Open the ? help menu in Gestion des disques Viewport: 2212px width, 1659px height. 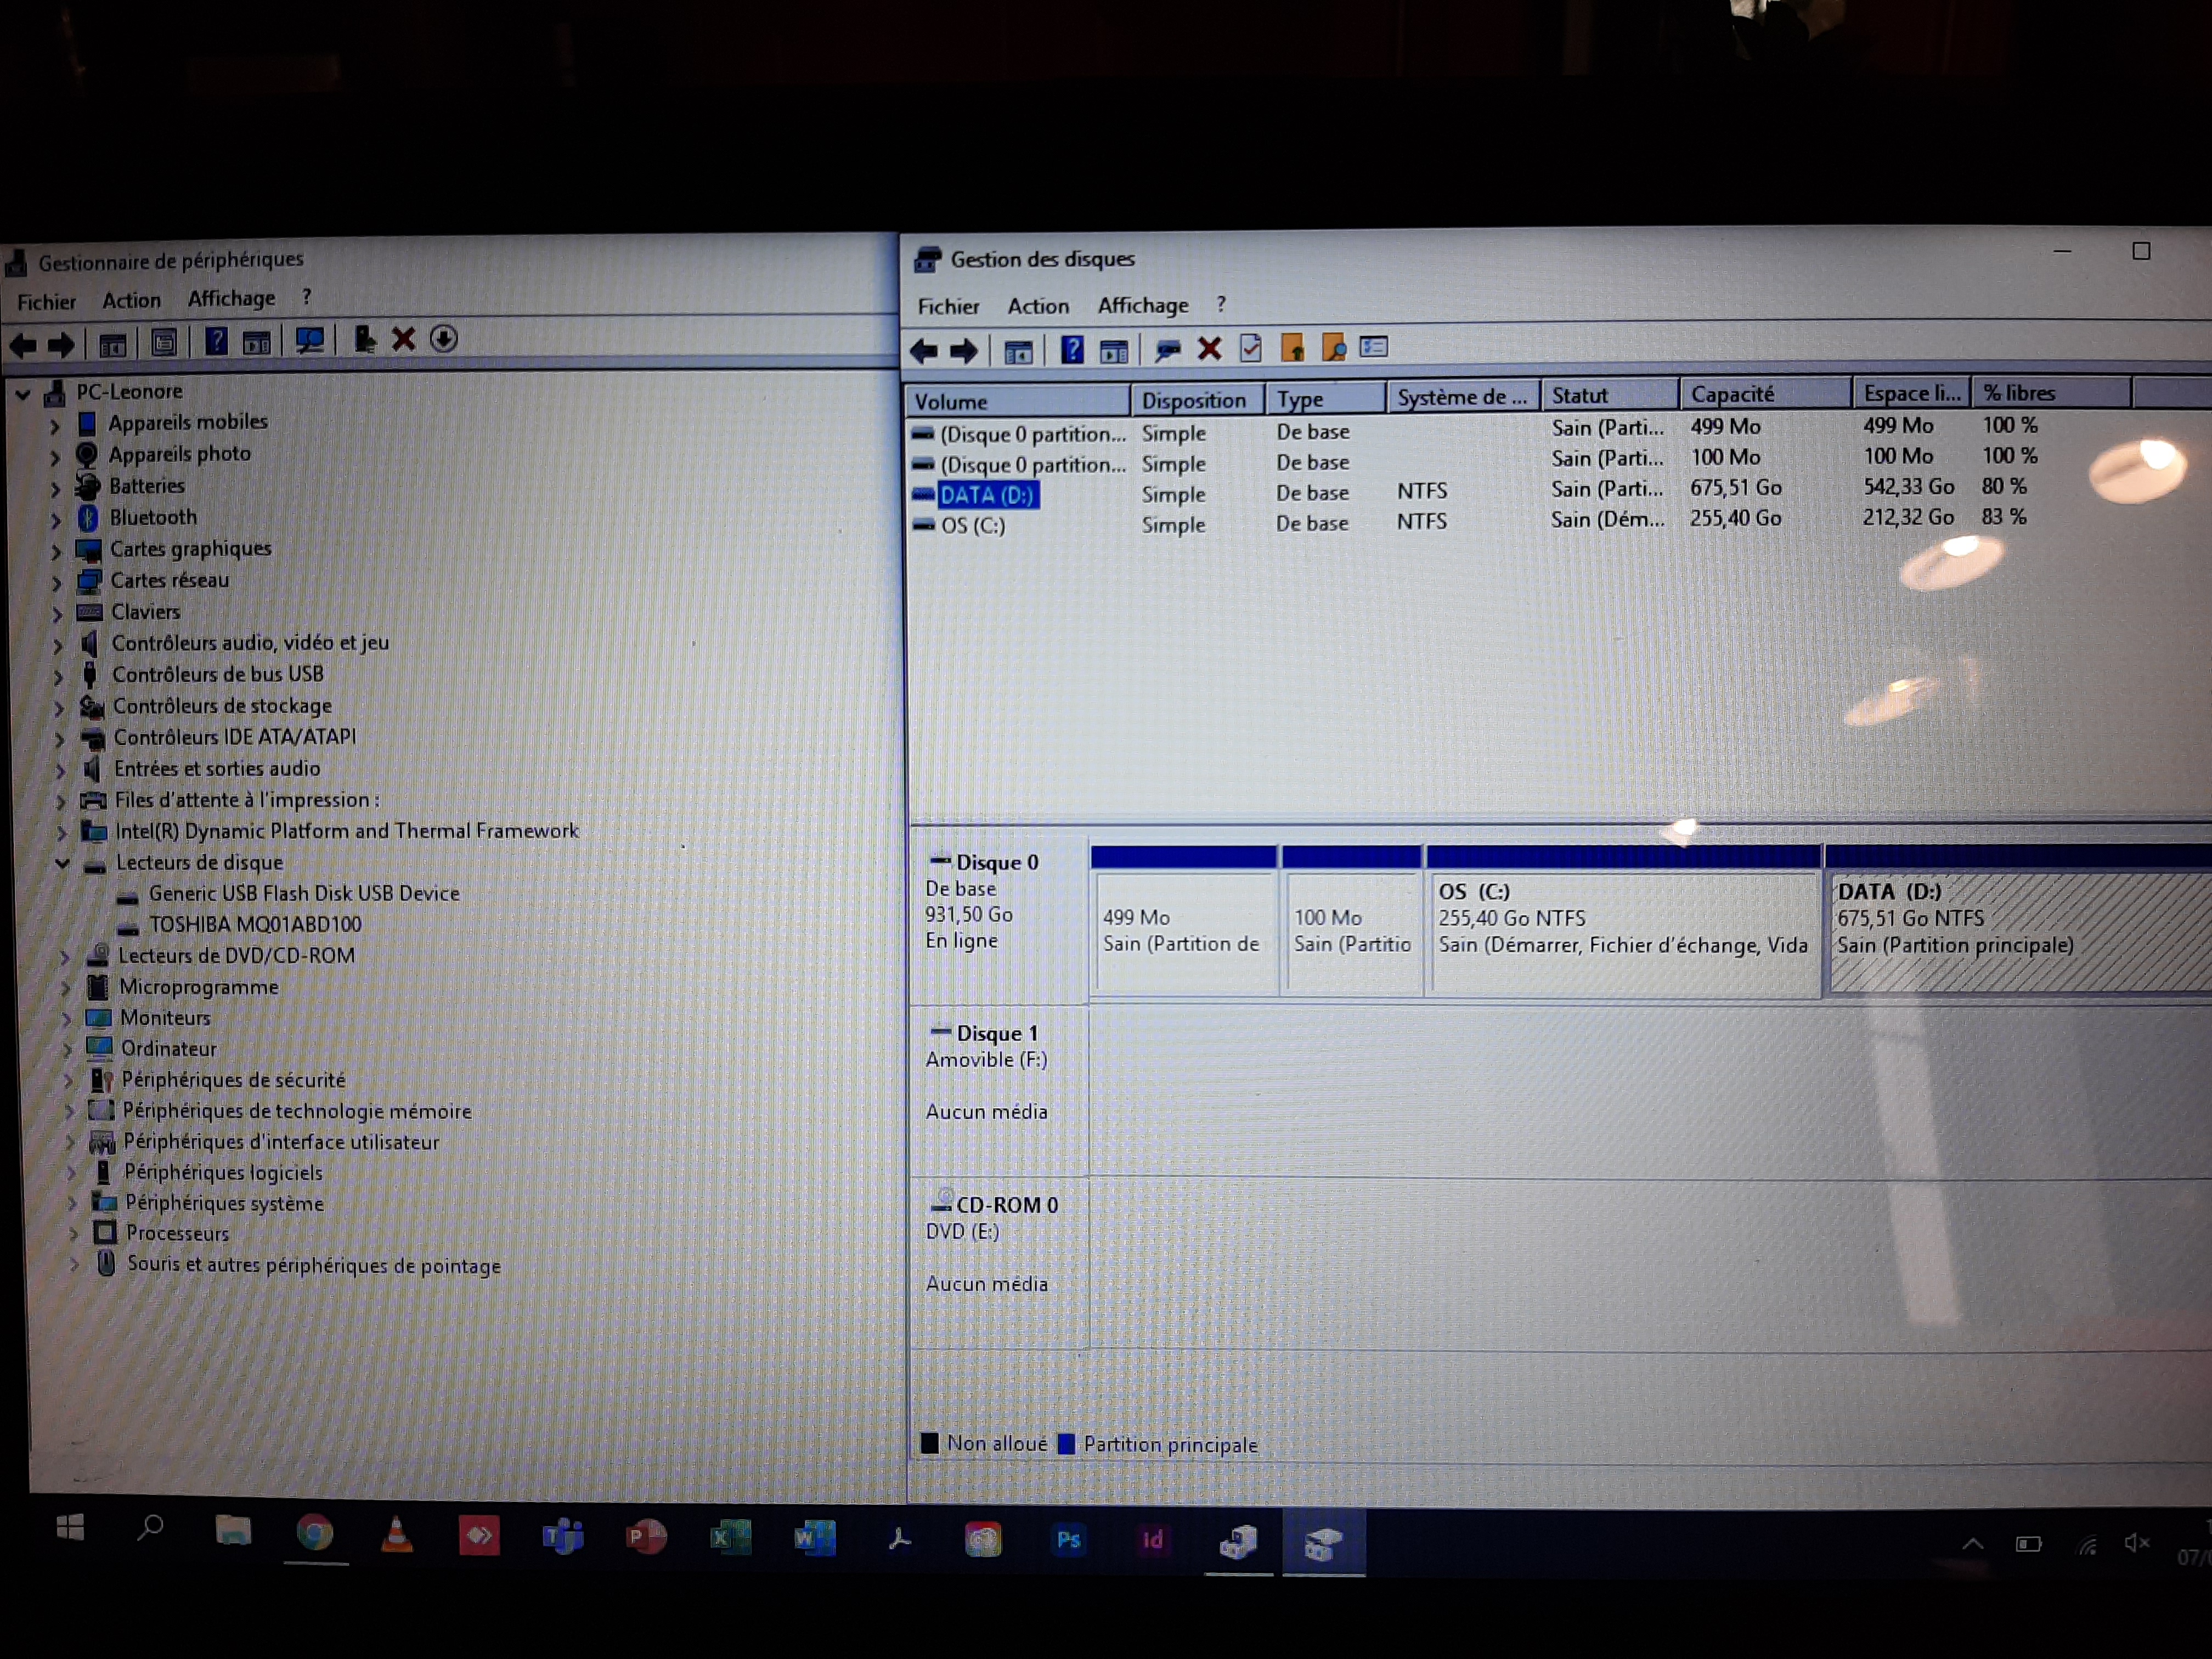pos(1220,304)
